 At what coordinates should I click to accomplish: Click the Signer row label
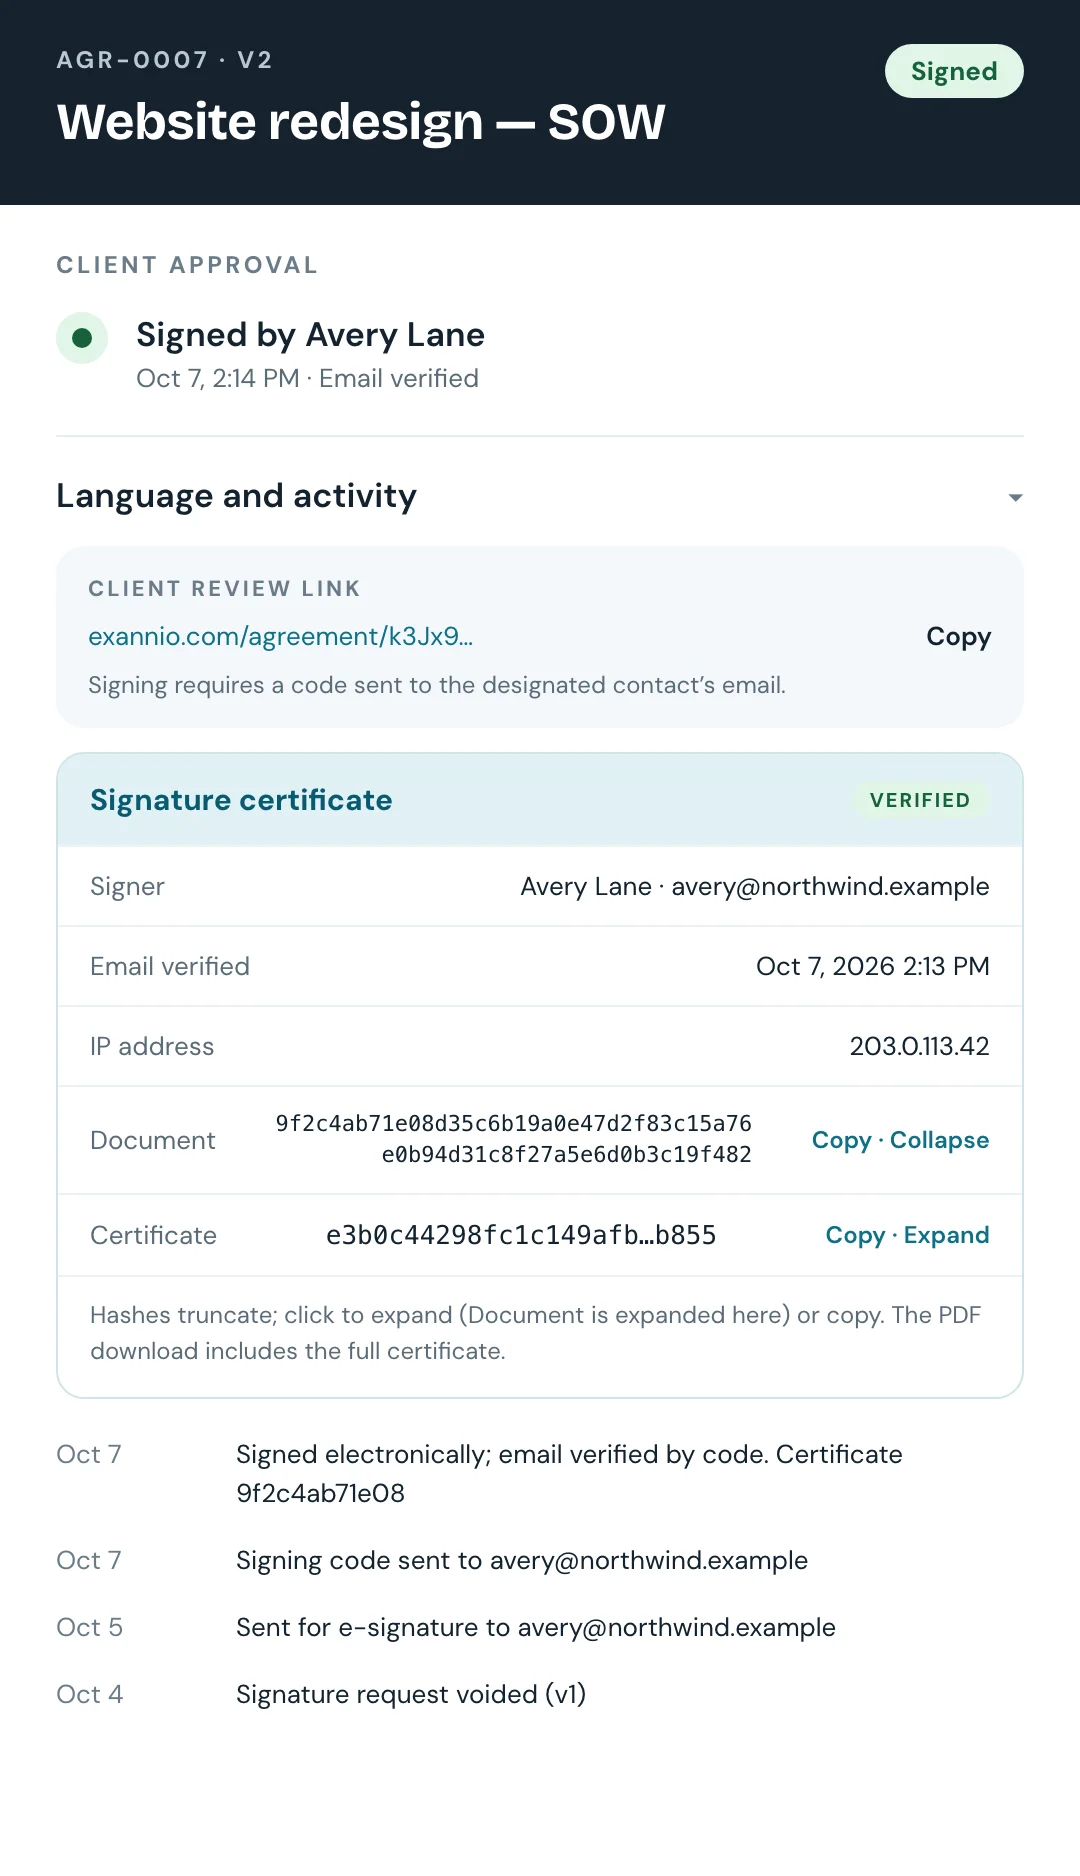[127, 887]
